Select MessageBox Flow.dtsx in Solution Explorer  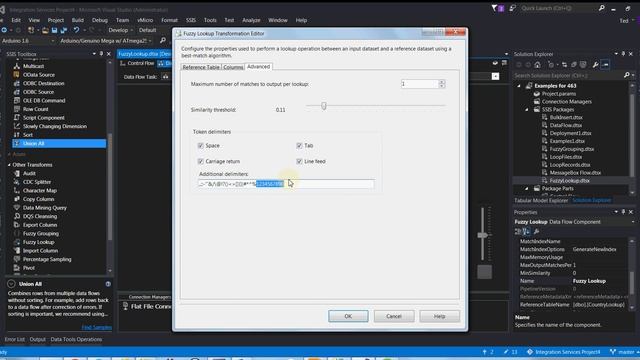pyautogui.click(x=575, y=173)
